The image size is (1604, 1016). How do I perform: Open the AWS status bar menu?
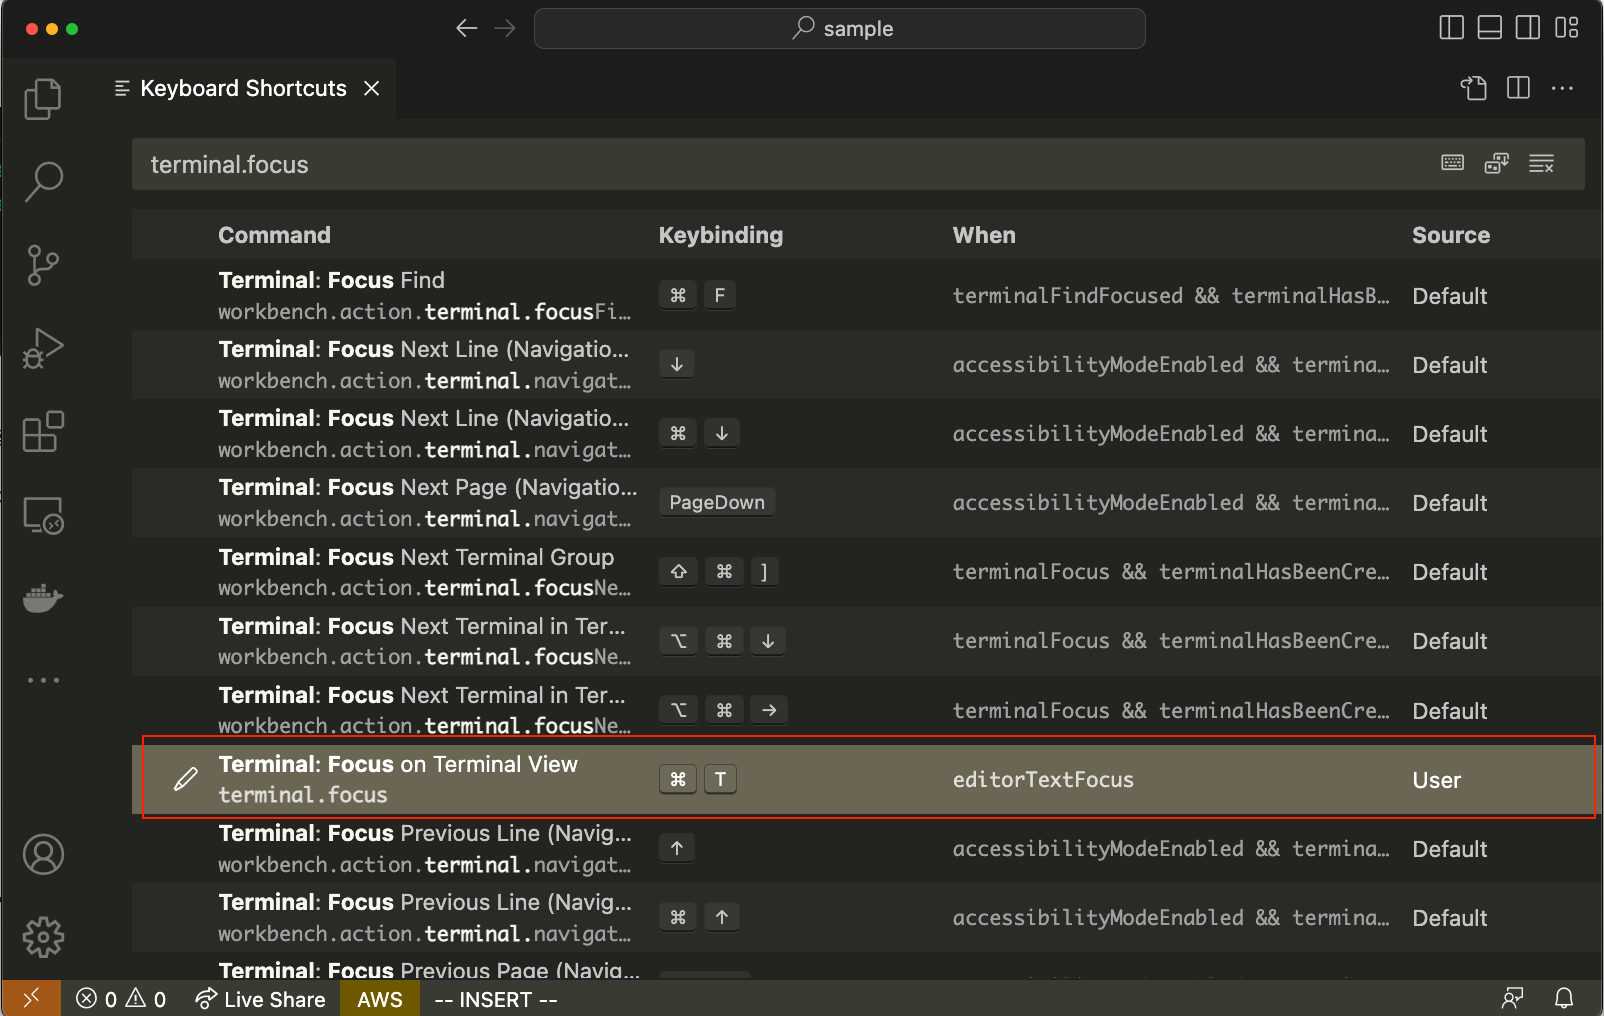coord(379,998)
